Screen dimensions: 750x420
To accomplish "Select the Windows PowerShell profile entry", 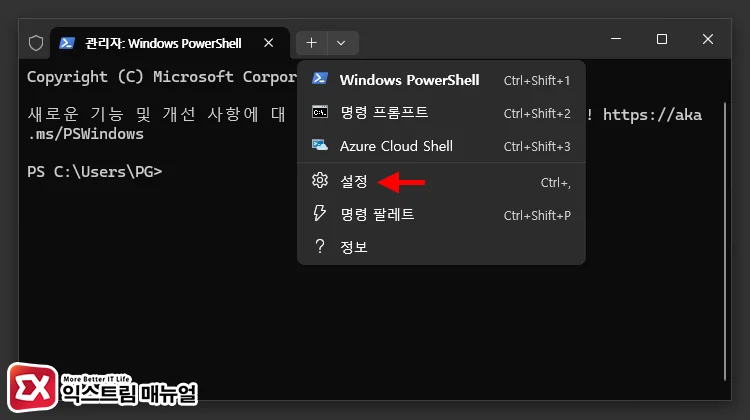I will coord(409,80).
